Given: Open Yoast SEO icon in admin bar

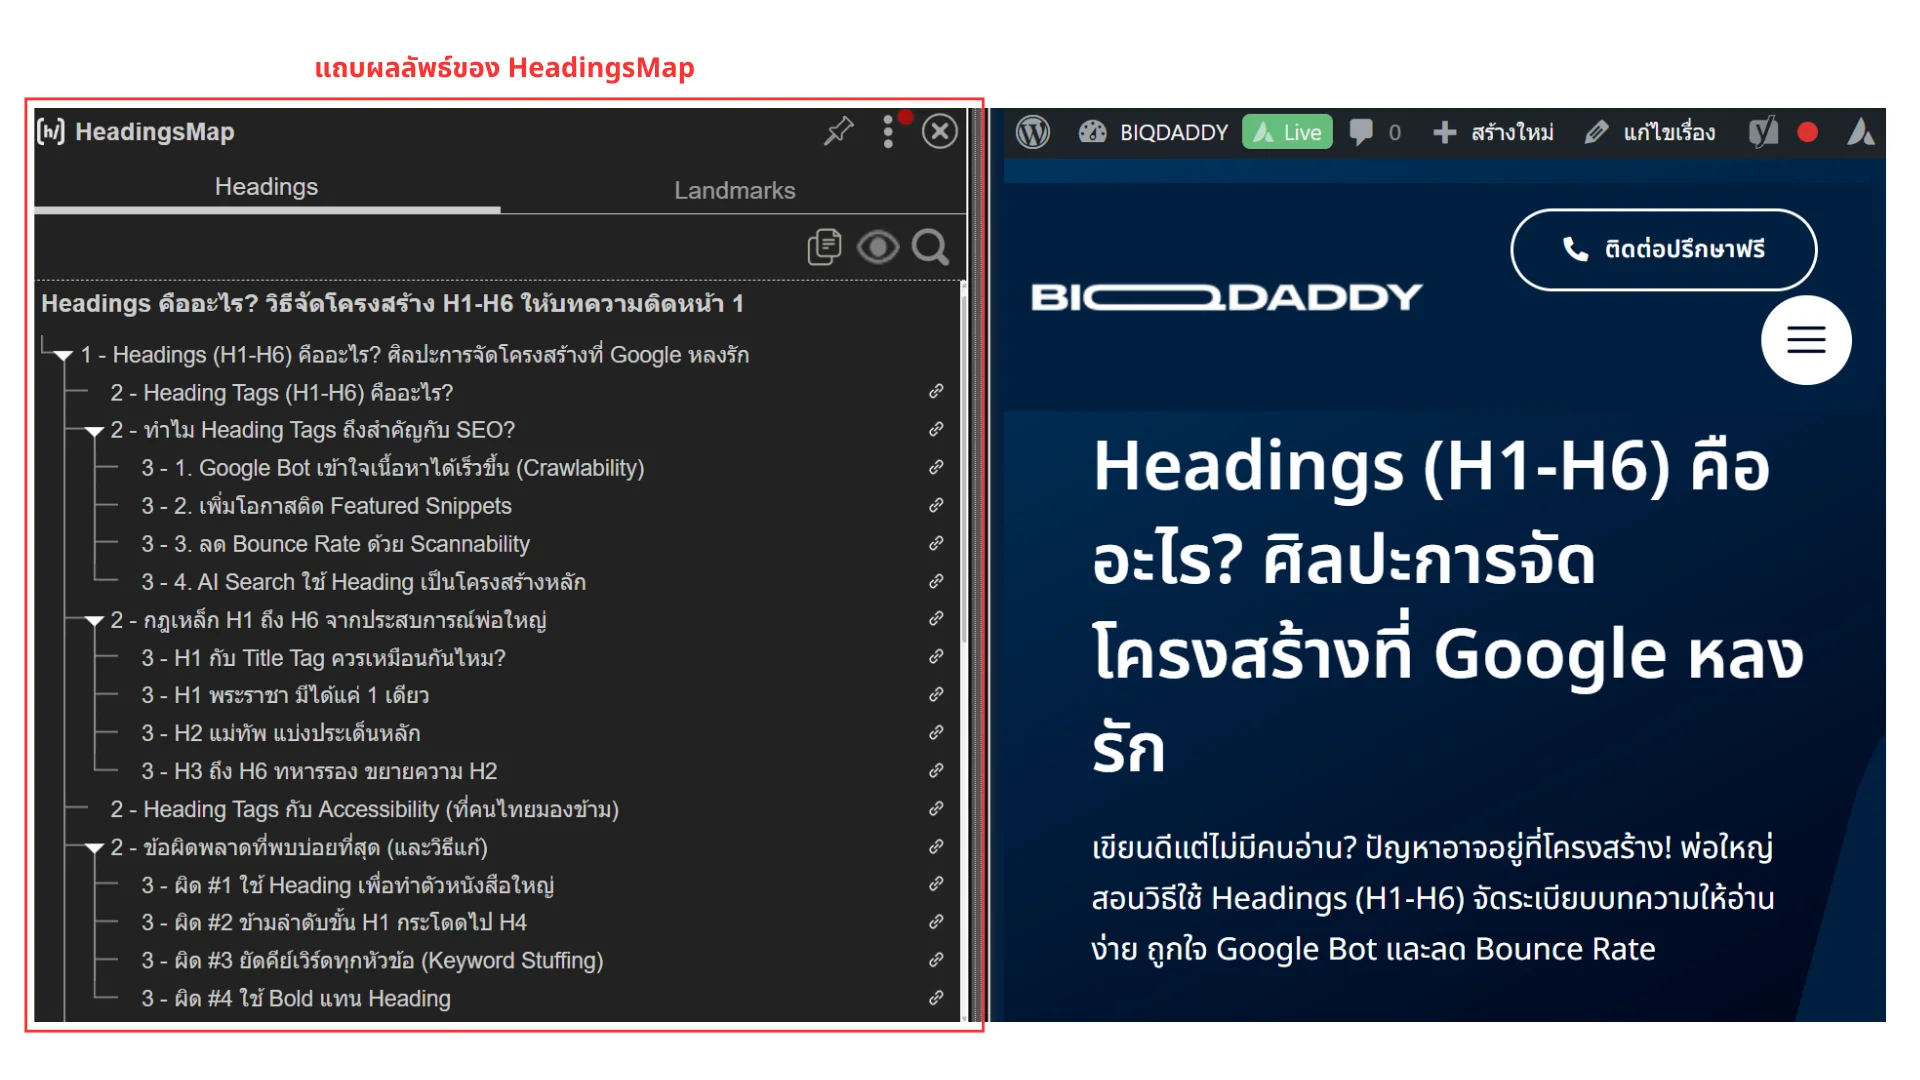Looking at the screenshot, I should pos(1763,132).
